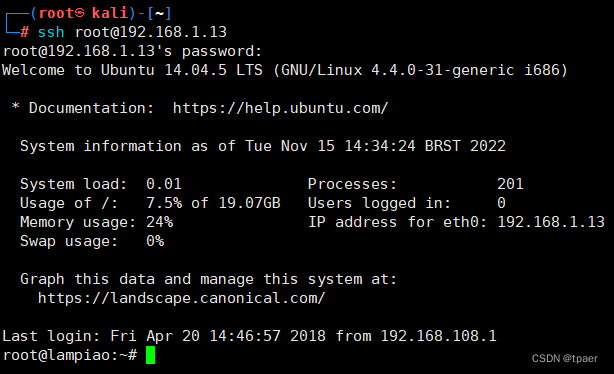This screenshot has height=374, width=614.
Task: Click the root@lampiao shell prompt
Action: (70, 355)
